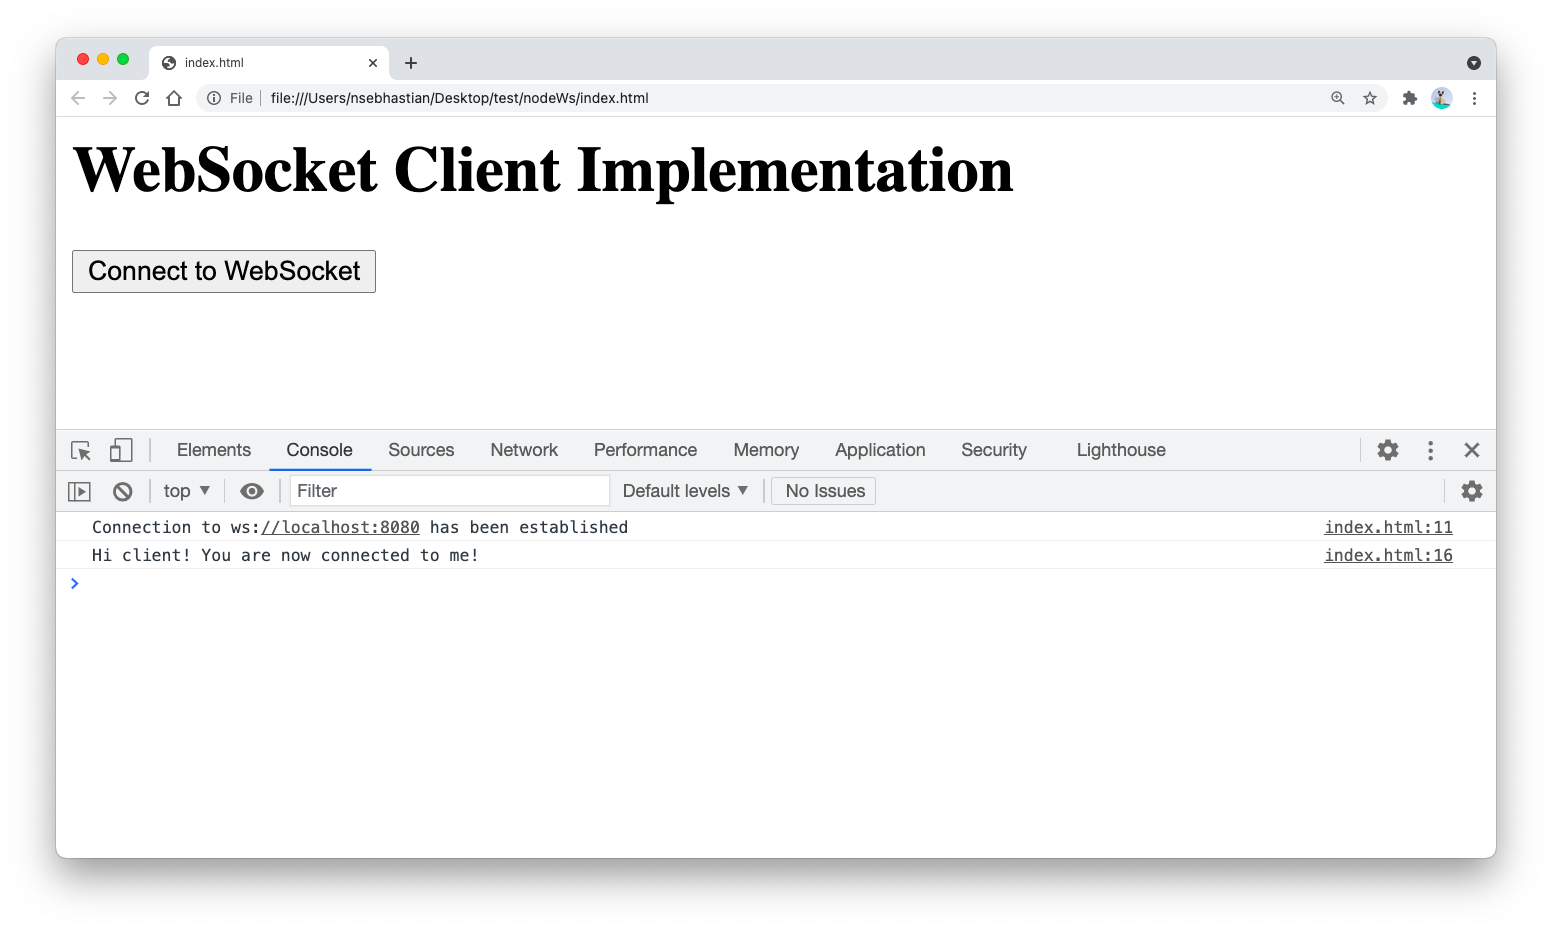
Task: Open the Sources tab
Action: coord(421,450)
